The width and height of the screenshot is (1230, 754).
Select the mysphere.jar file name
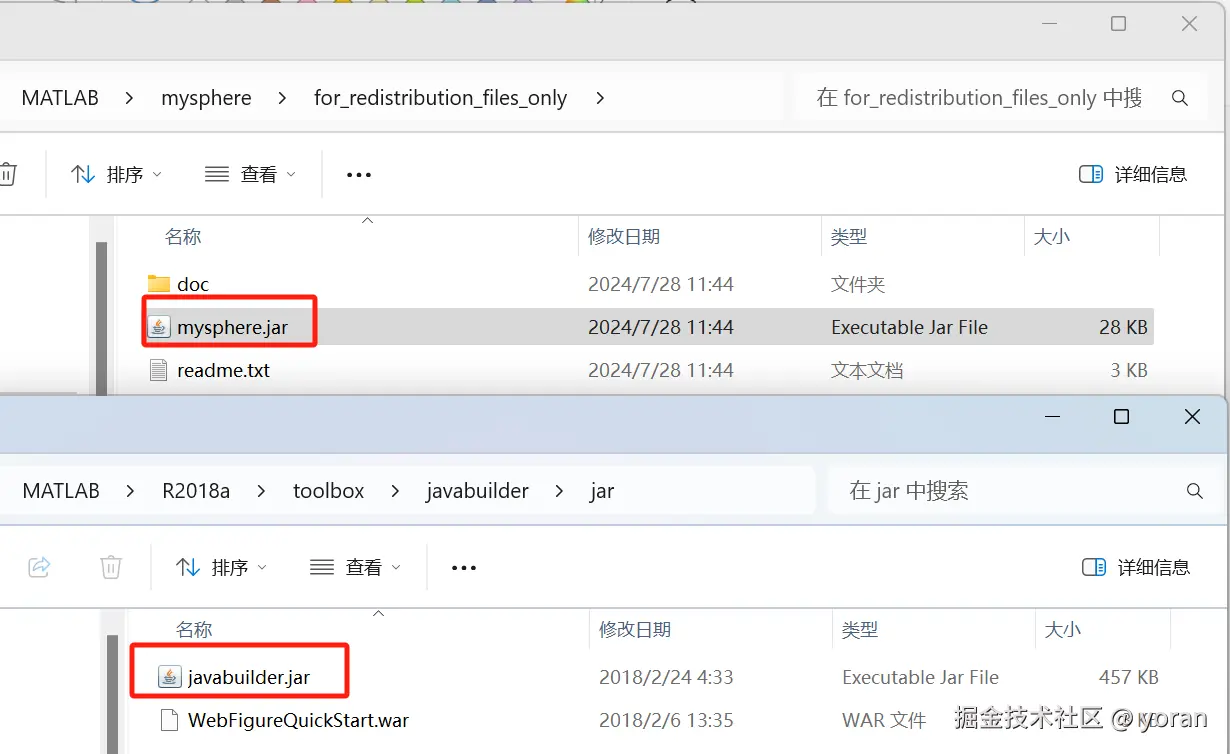(x=233, y=327)
